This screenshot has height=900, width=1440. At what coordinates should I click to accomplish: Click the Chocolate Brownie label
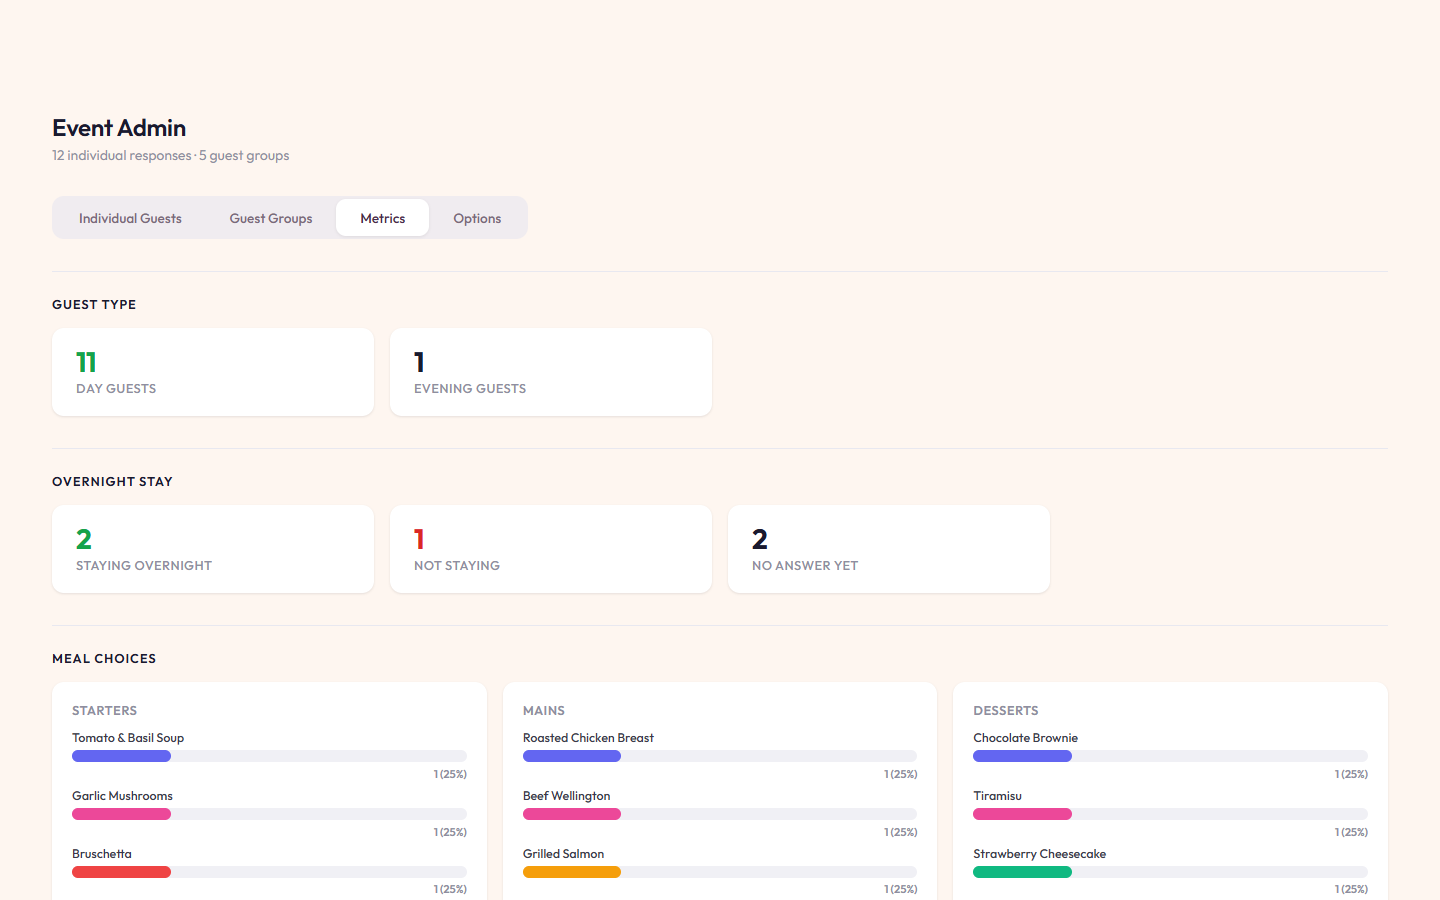pyautogui.click(x=1025, y=738)
